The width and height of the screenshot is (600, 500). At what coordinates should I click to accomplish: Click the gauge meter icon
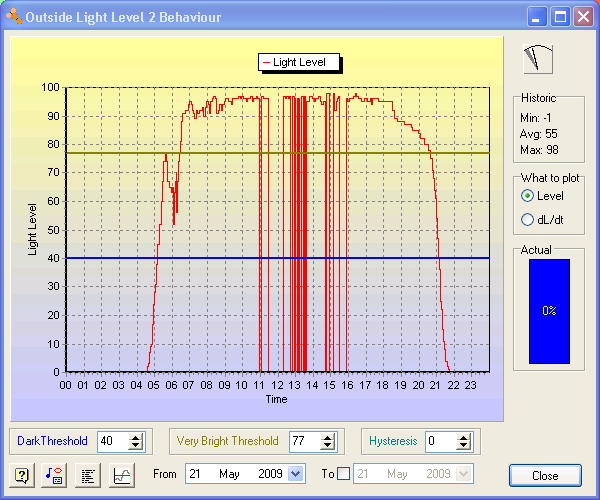pos(539,59)
